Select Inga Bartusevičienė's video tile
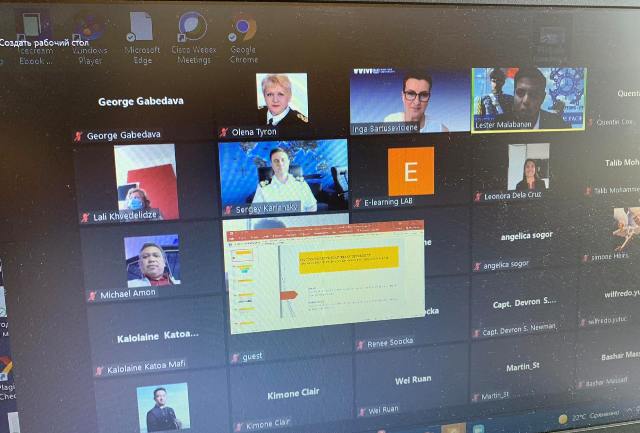Viewport: 640px width, 433px height. point(408,100)
